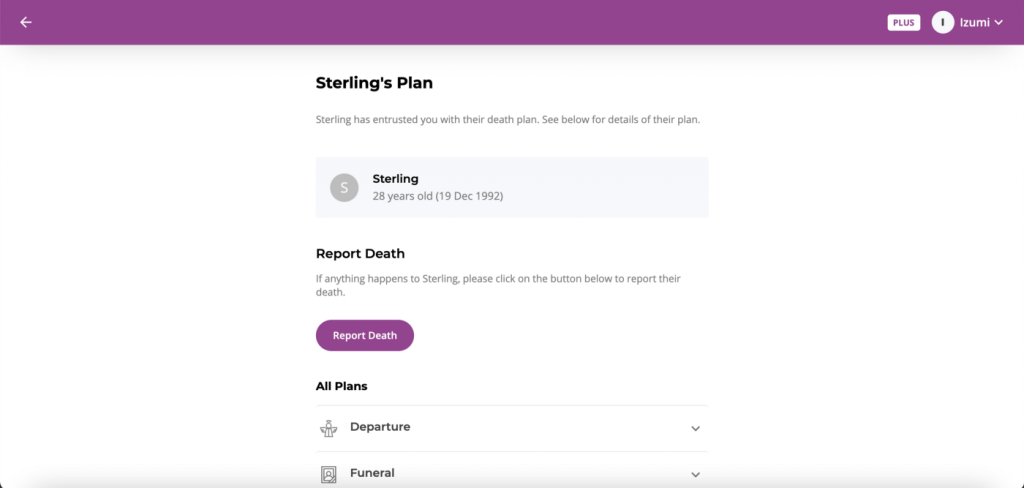Image resolution: width=1024 pixels, height=488 pixels.
Task: Click the Report Death section heading
Action: coord(360,253)
